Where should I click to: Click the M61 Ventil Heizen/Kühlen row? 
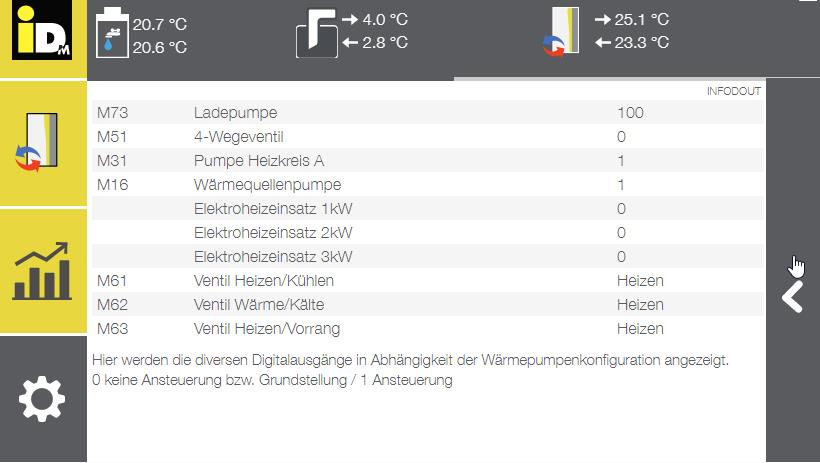(428, 281)
